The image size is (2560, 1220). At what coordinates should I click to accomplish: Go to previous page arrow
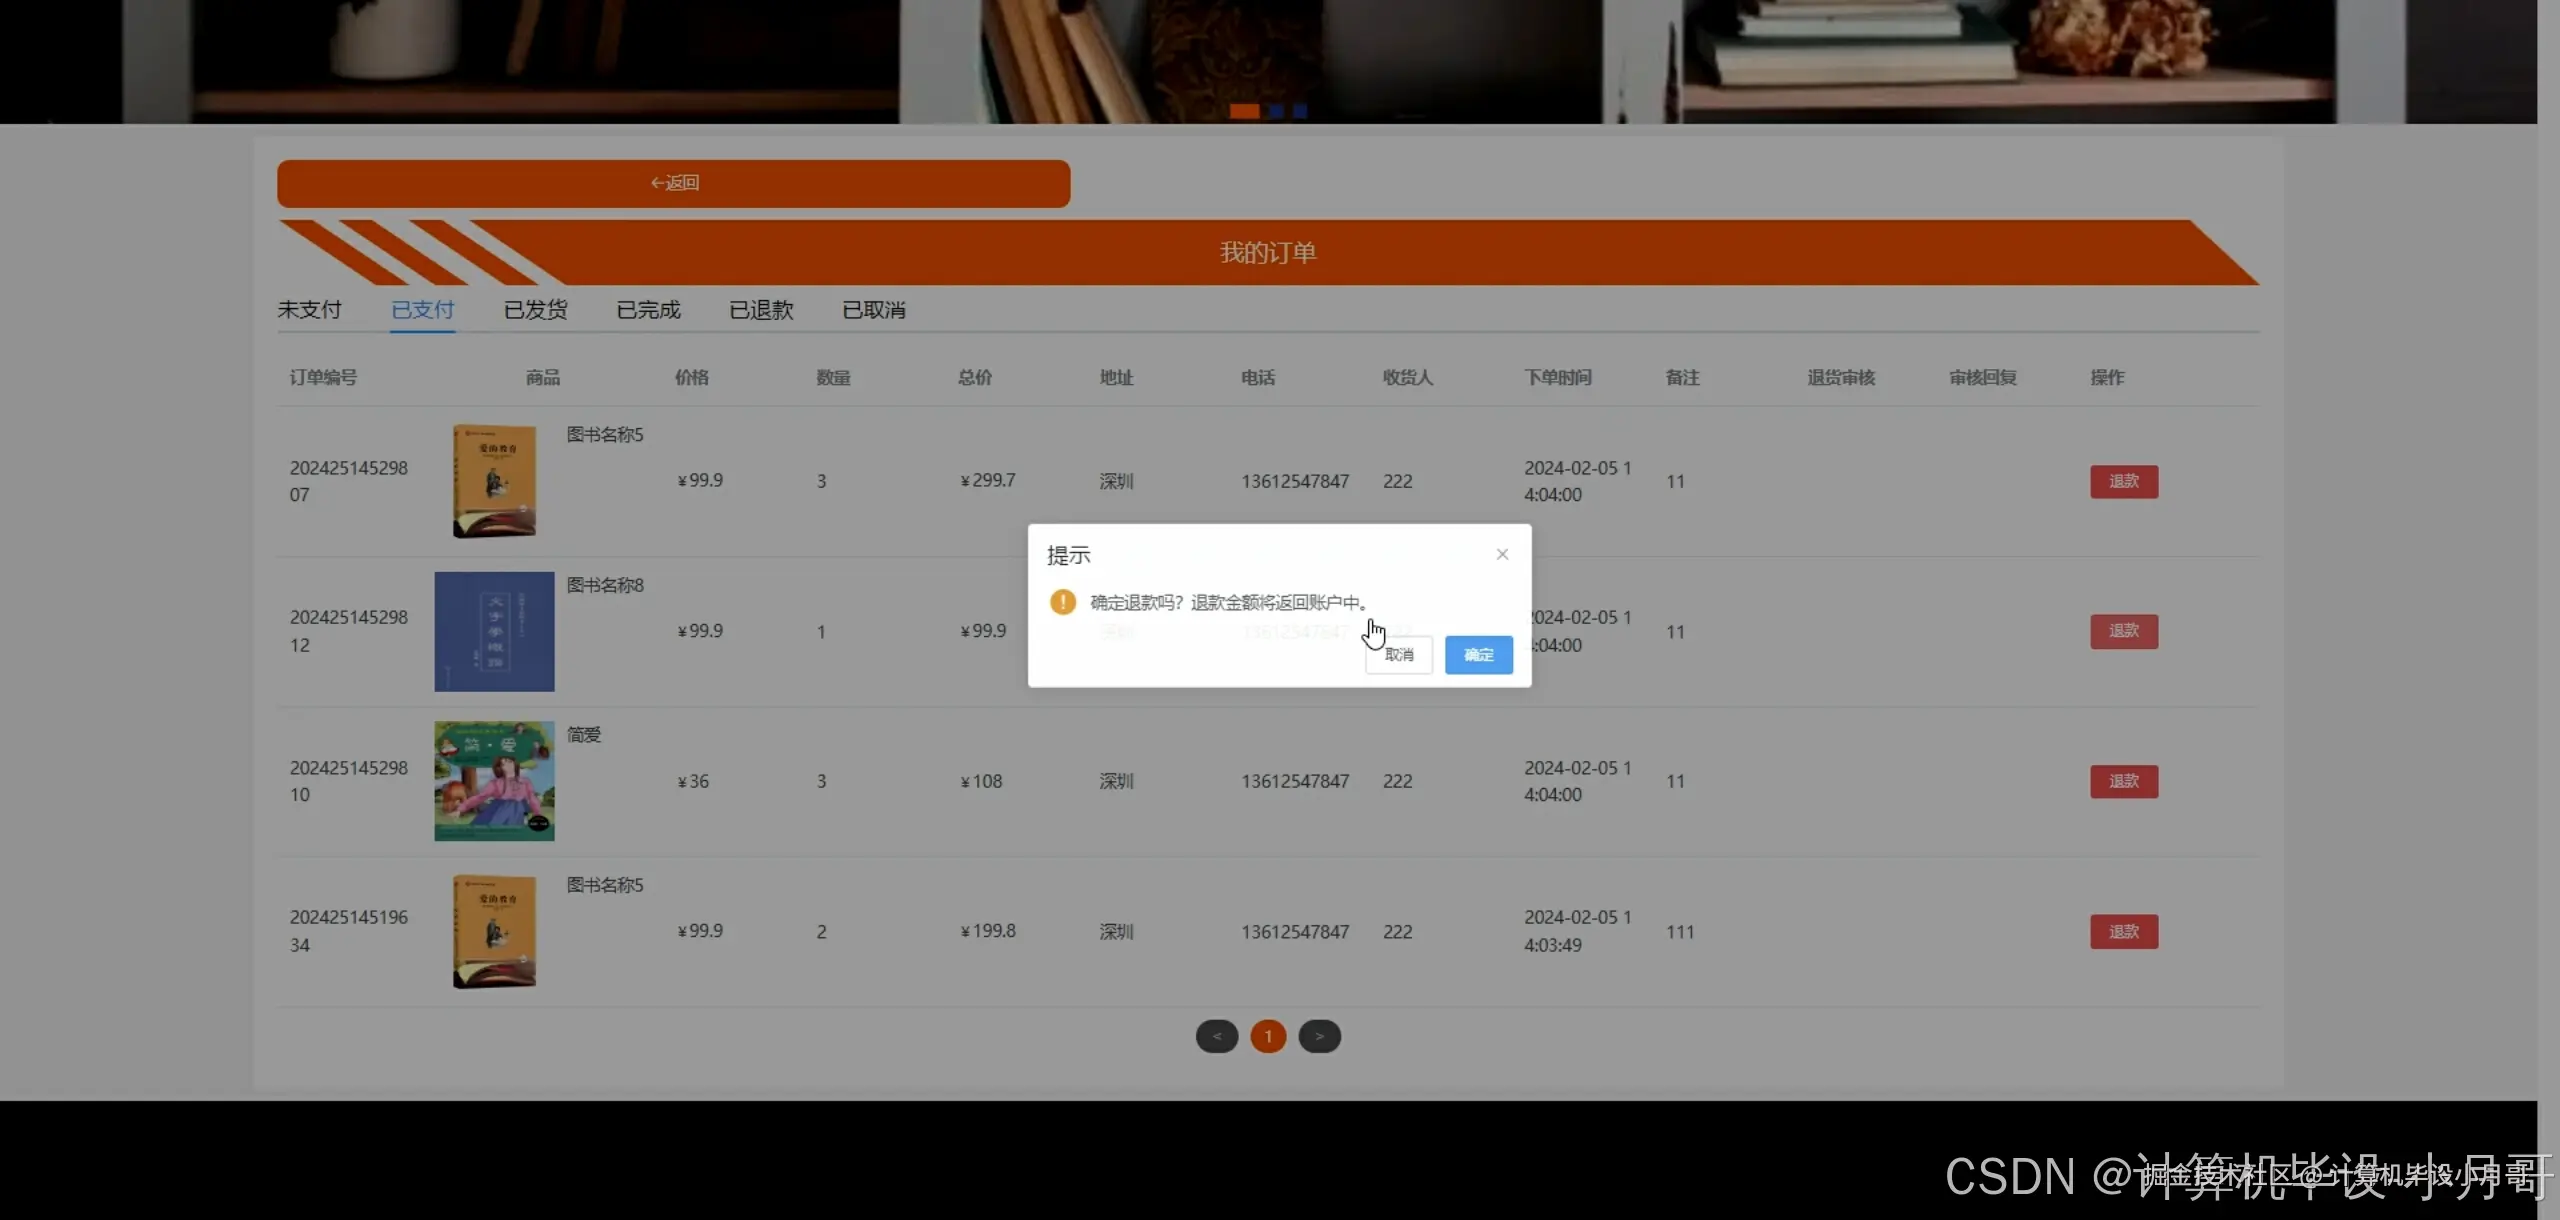click(1217, 1036)
